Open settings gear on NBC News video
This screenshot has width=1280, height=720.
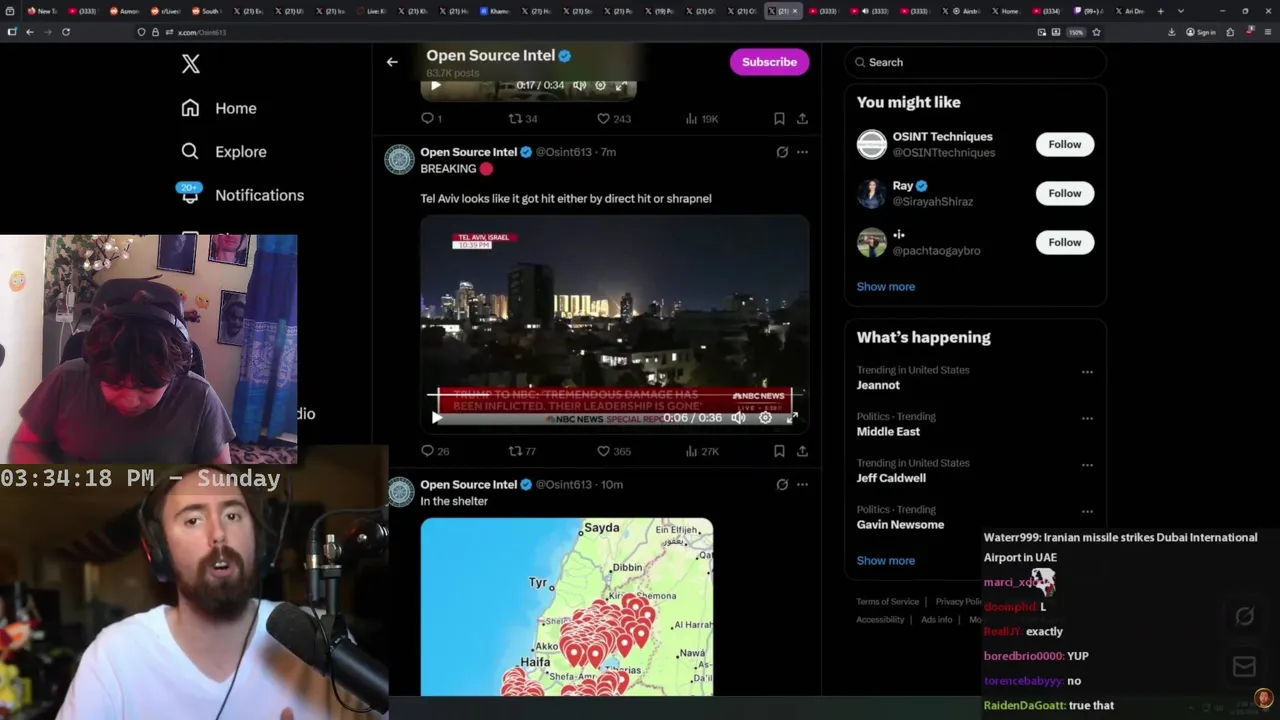pos(765,418)
